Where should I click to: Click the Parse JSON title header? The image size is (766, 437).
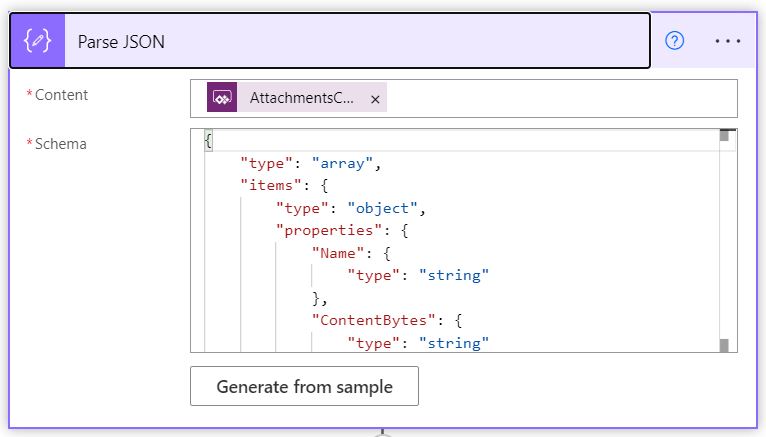point(330,41)
